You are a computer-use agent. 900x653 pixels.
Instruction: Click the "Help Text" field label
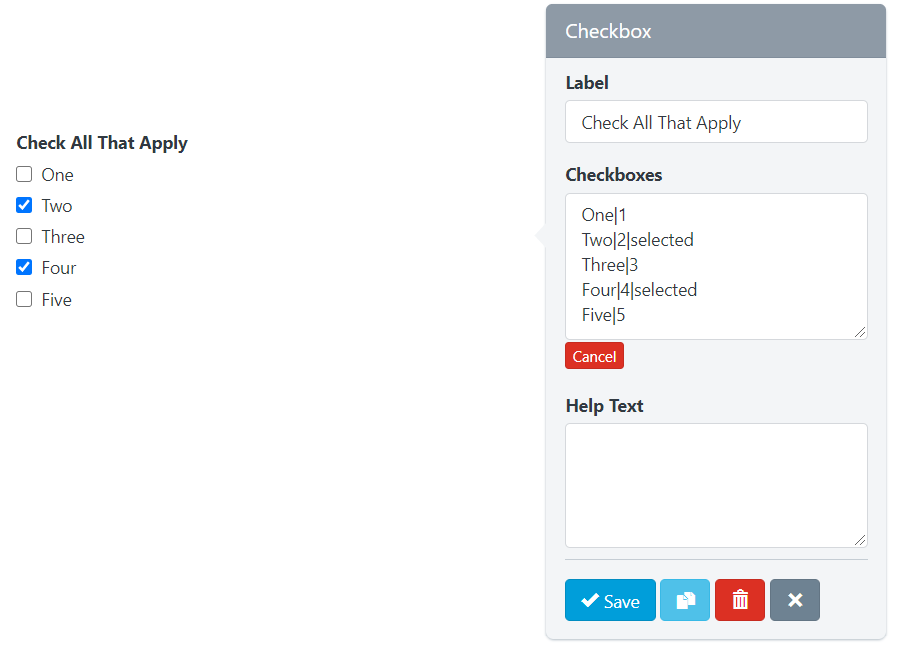coord(604,406)
